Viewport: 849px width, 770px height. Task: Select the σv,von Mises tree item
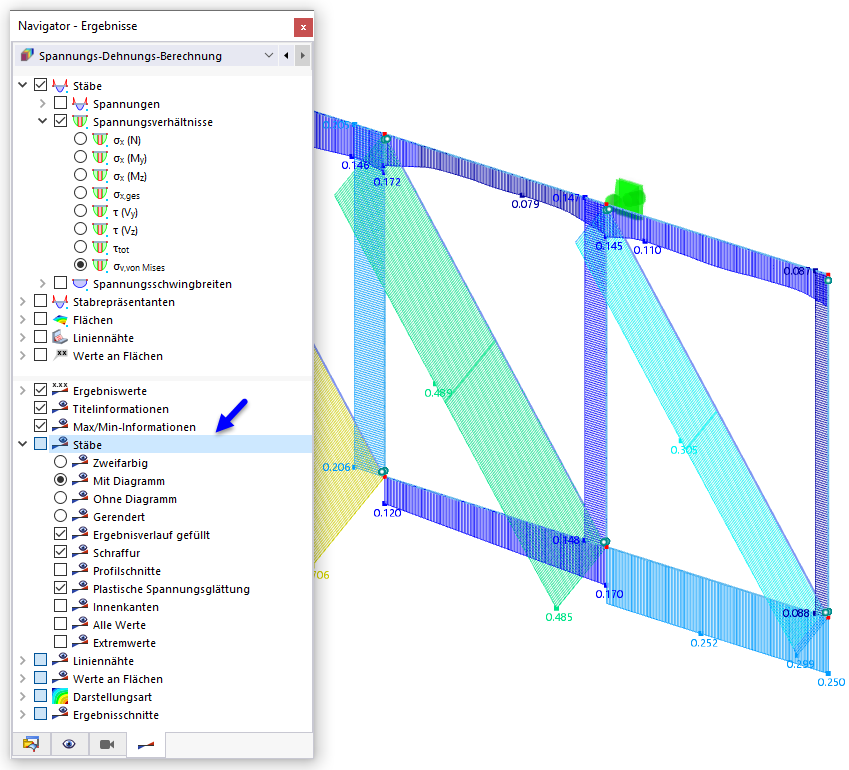139,266
